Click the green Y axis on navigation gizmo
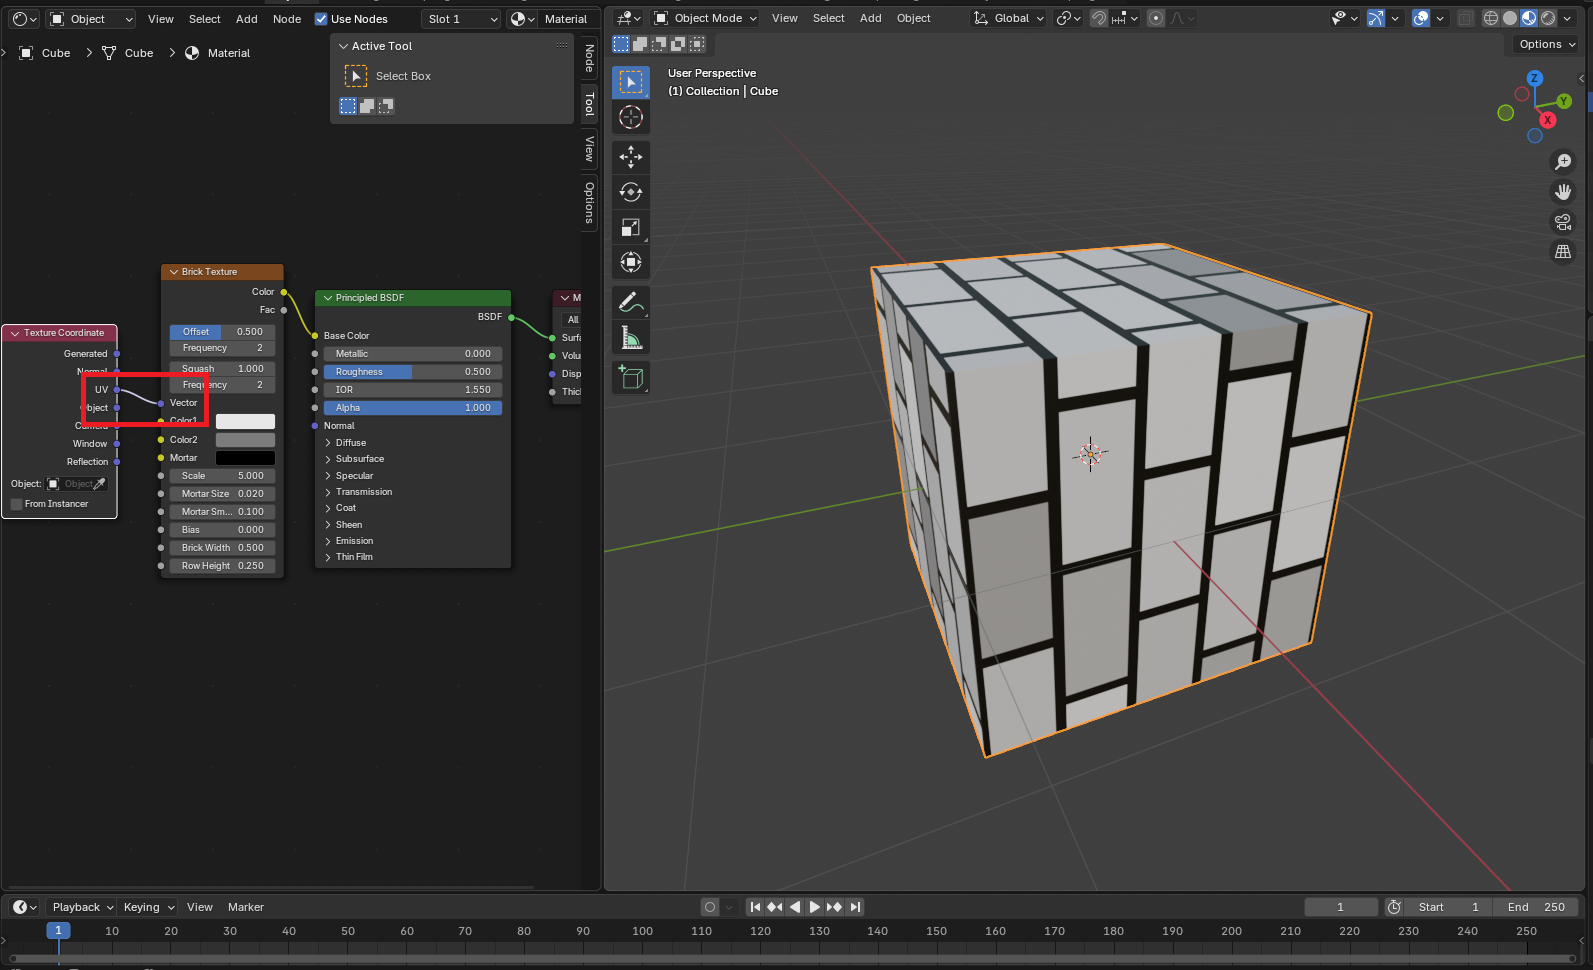This screenshot has width=1593, height=970. tap(1564, 101)
